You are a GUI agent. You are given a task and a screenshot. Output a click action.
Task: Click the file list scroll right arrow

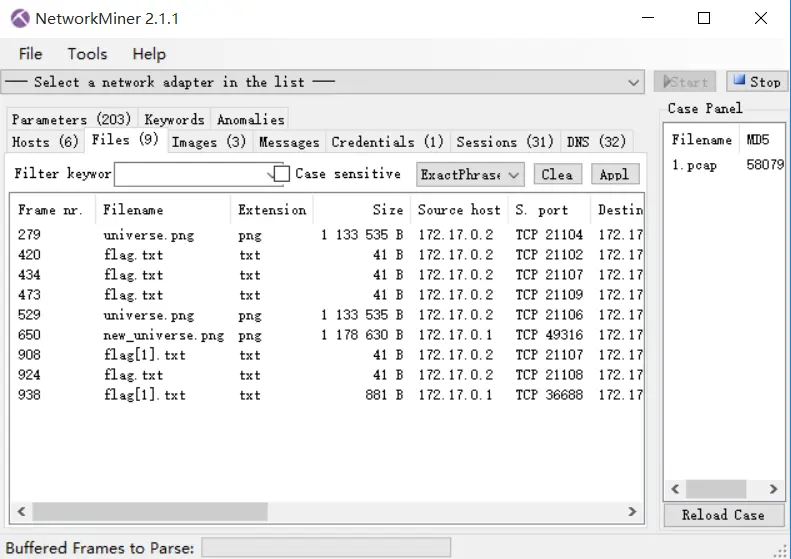[x=632, y=512]
